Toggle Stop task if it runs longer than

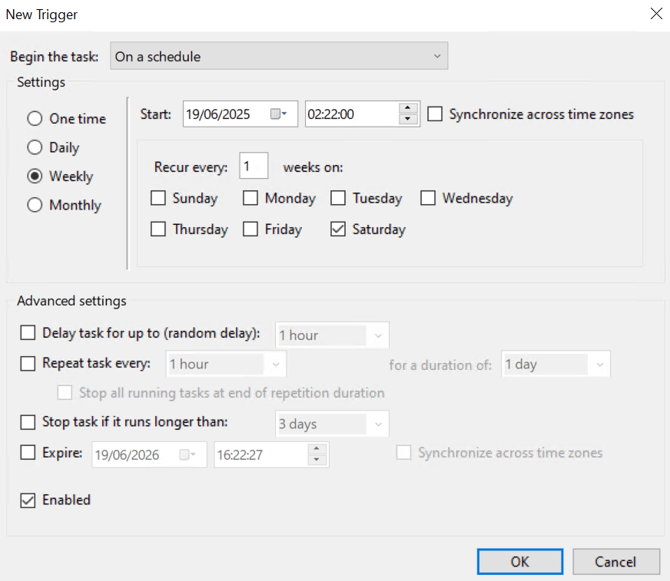click(x=28, y=422)
